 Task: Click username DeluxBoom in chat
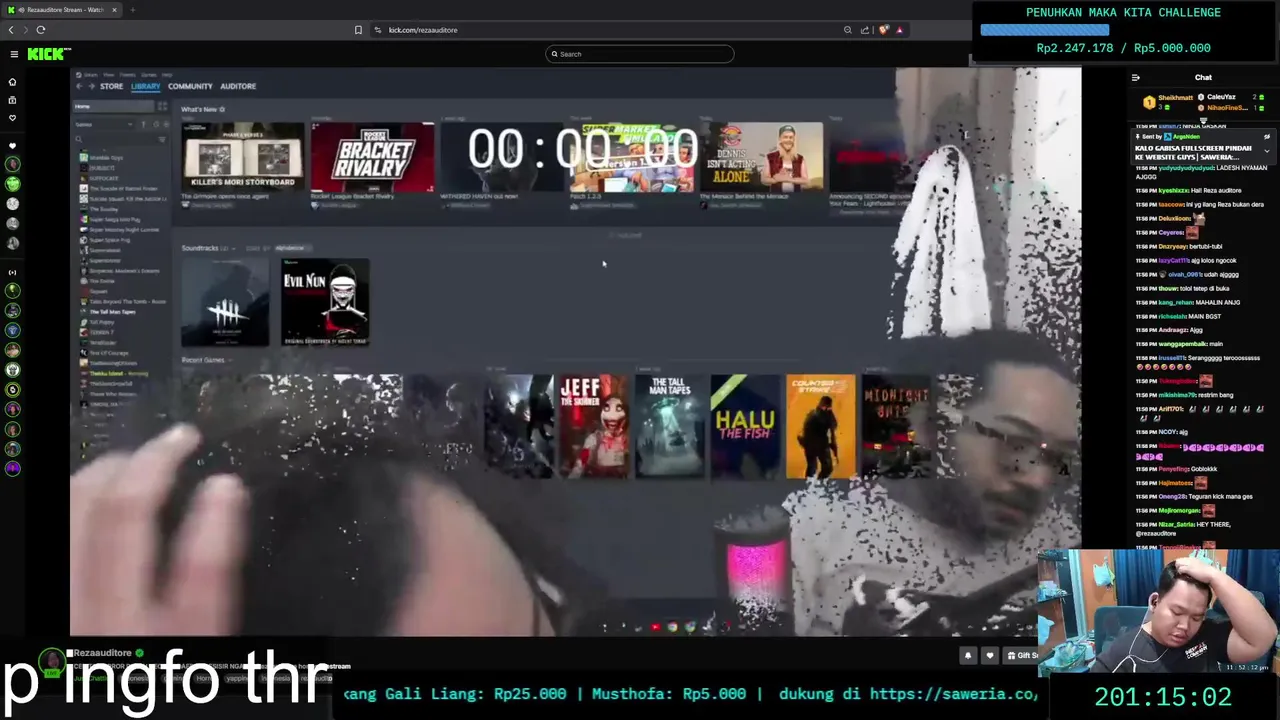[x=1175, y=218]
